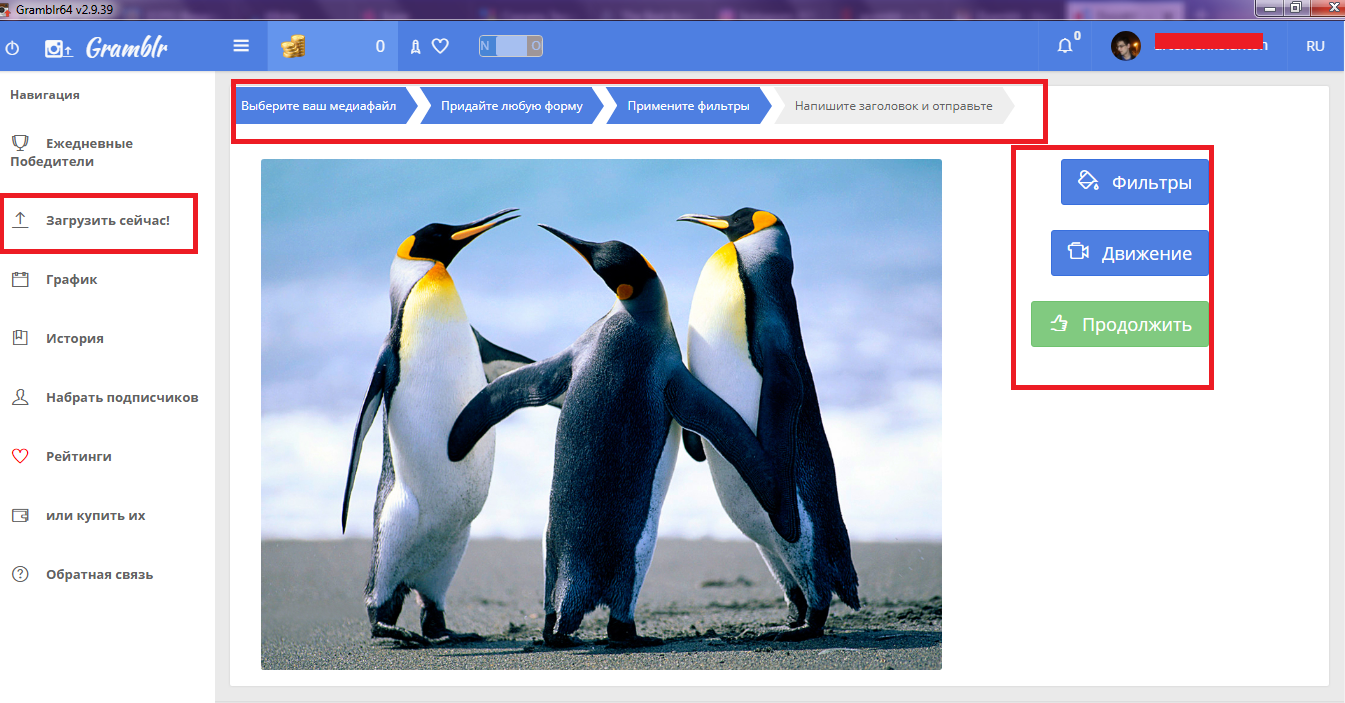Select the 'Придайте любую форму' step
The height and width of the screenshot is (703, 1345).
(509, 106)
